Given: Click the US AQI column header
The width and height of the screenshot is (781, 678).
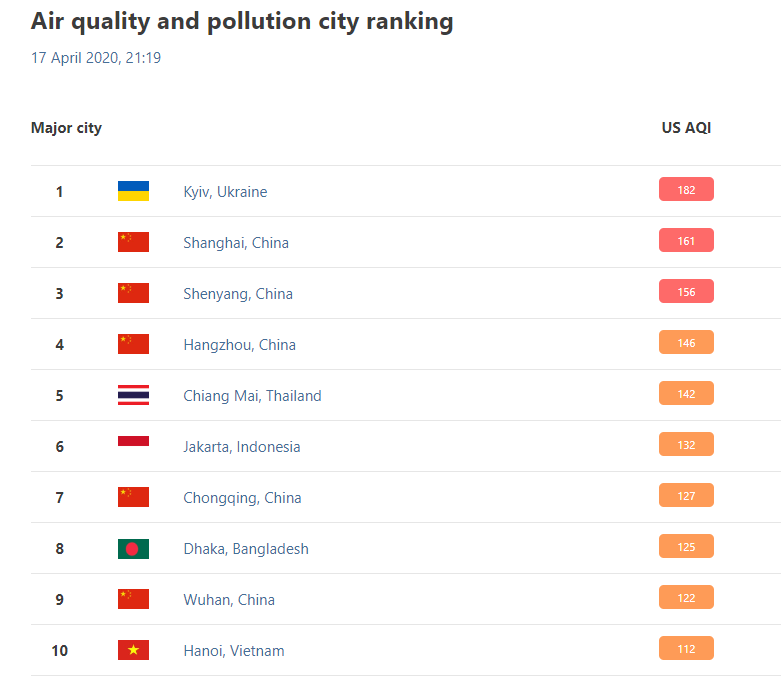Looking at the screenshot, I should [686, 128].
